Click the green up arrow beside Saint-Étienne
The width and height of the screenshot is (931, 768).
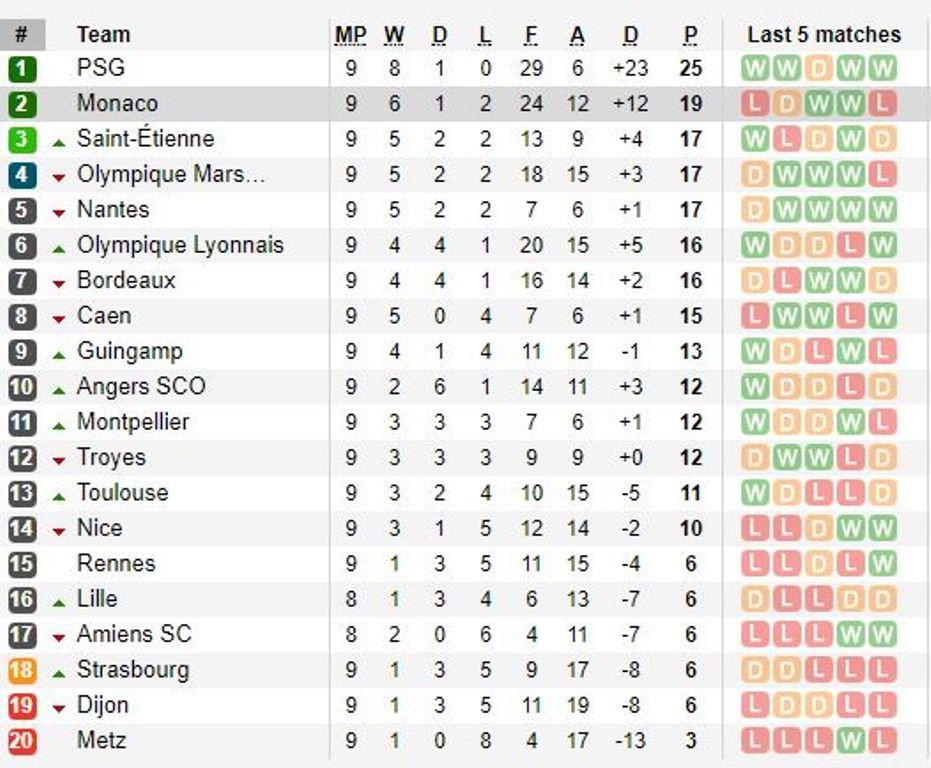pos(59,140)
